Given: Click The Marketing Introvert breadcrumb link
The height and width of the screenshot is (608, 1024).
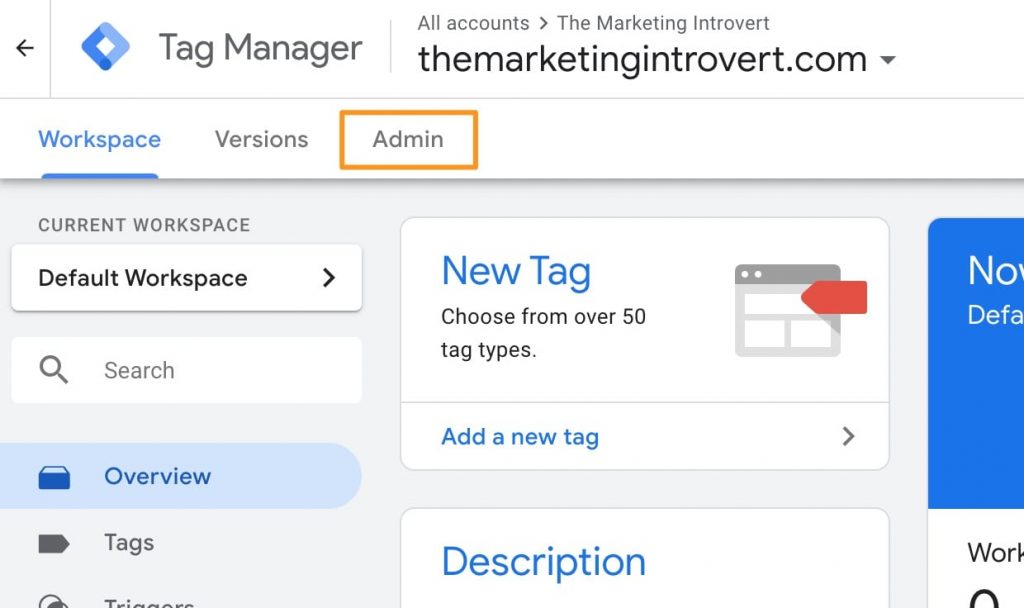Looking at the screenshot, I should pos(663,23).
